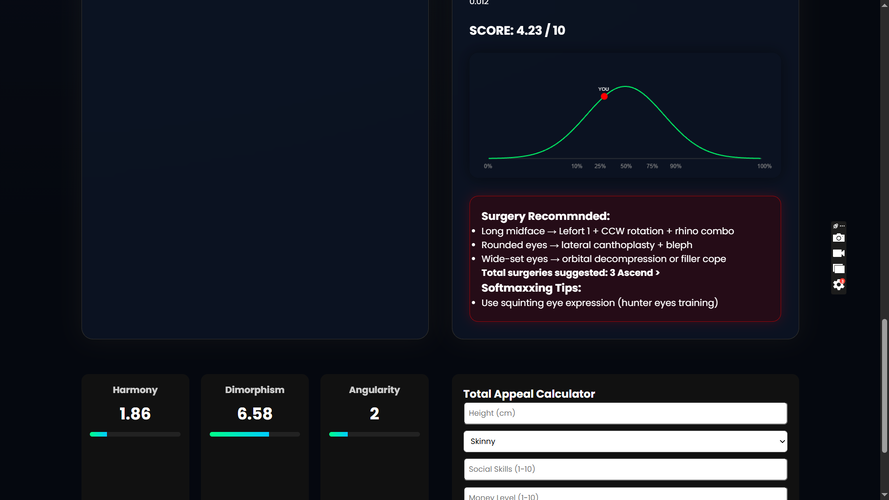Click the rocket icon atop the side toolbar
This screenshot has height=500, width=889.
pos(836,226)
